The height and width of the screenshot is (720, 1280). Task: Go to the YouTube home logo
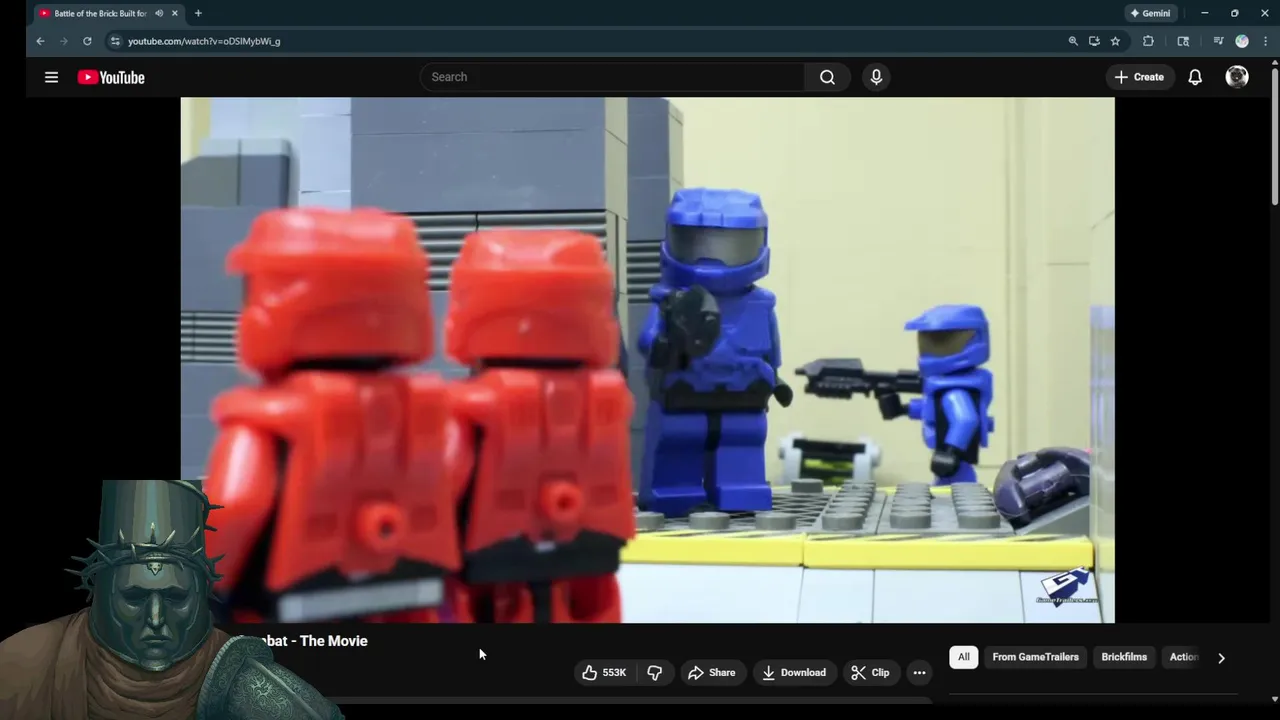[111, 77]
